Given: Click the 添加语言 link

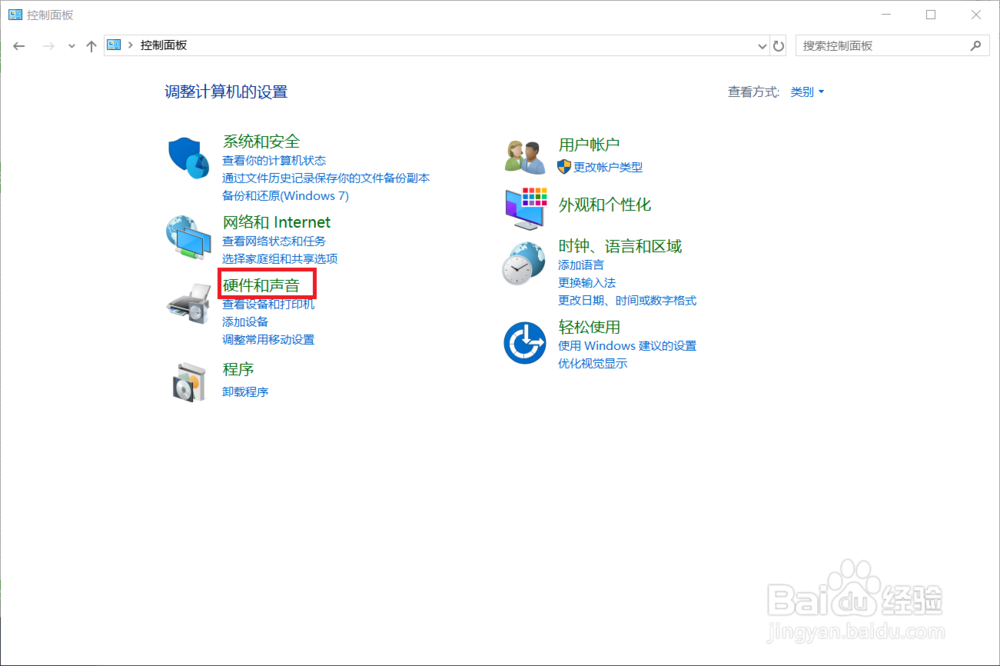Looking at the screenshot, I should click(581, 265).
